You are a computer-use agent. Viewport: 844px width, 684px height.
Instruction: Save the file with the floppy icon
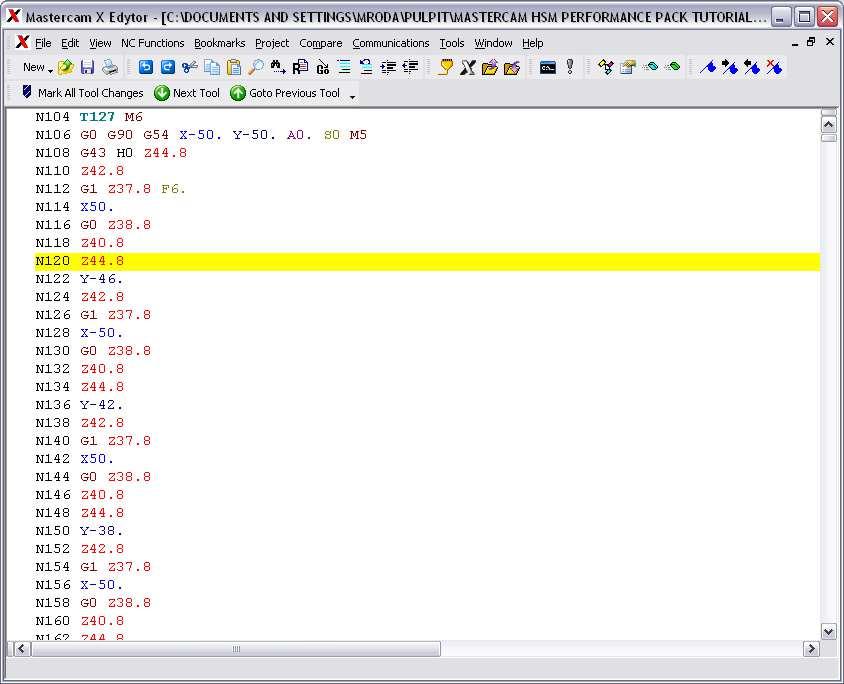click(x=87, y=67)
